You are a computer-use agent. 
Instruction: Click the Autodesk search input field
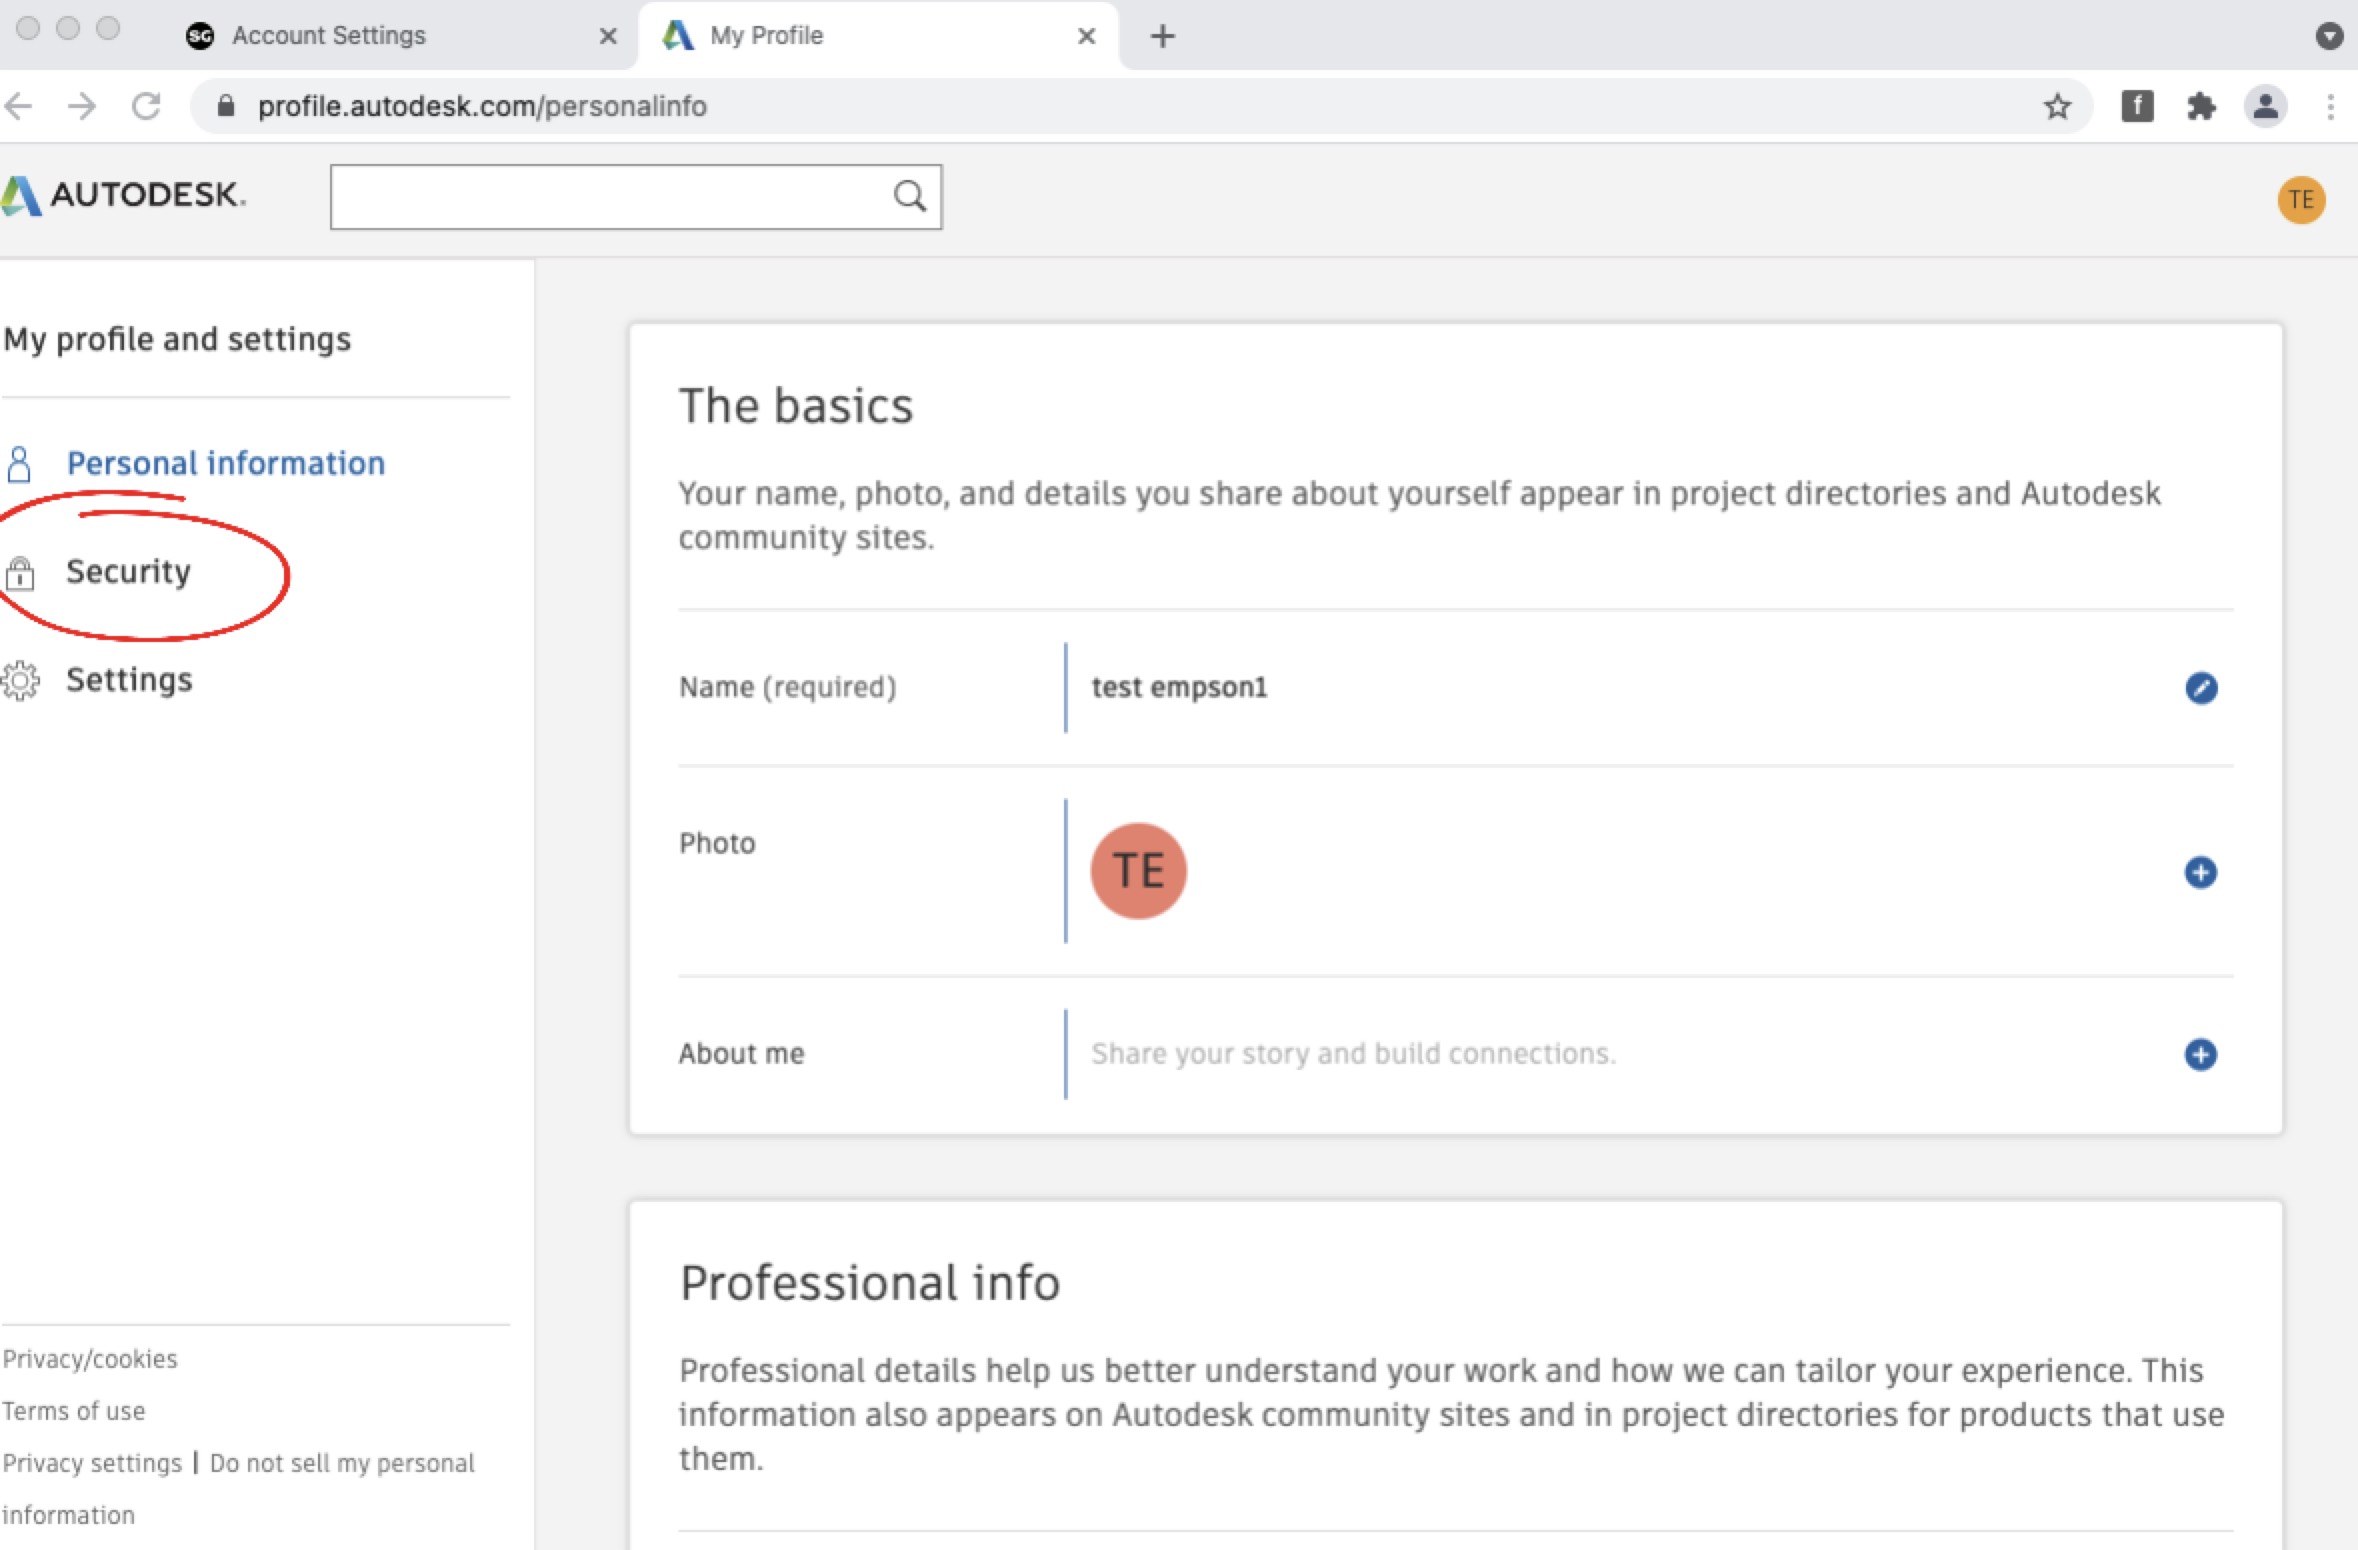click(x=610, y=197)
